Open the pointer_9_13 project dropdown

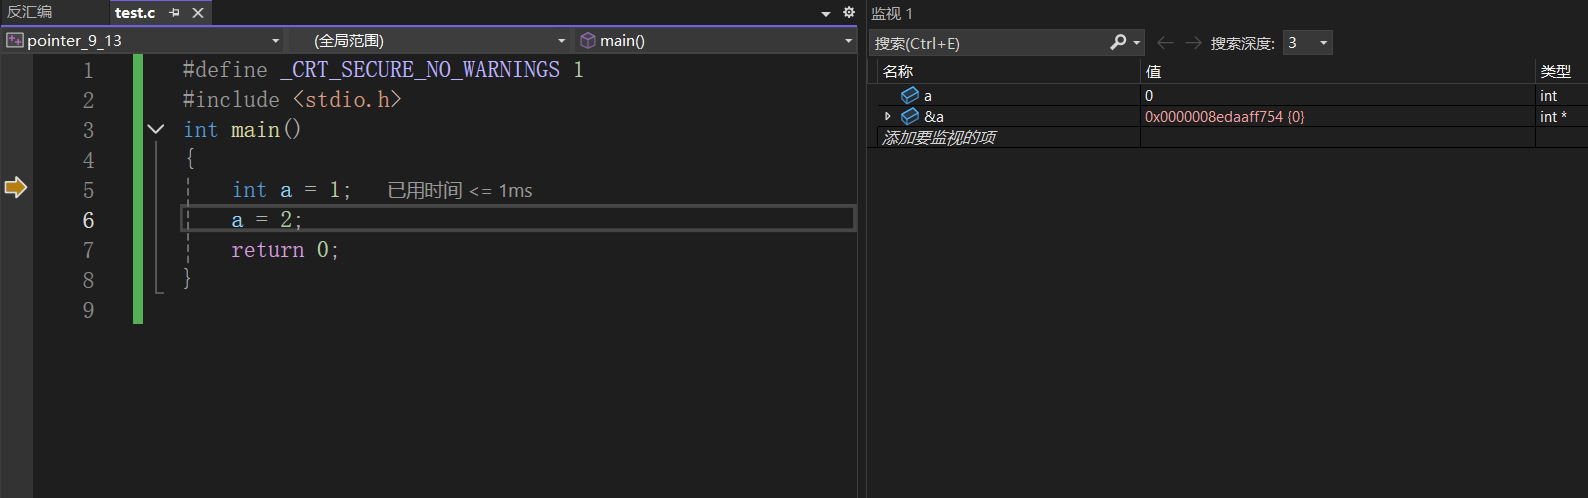click(x=275, y=41)
